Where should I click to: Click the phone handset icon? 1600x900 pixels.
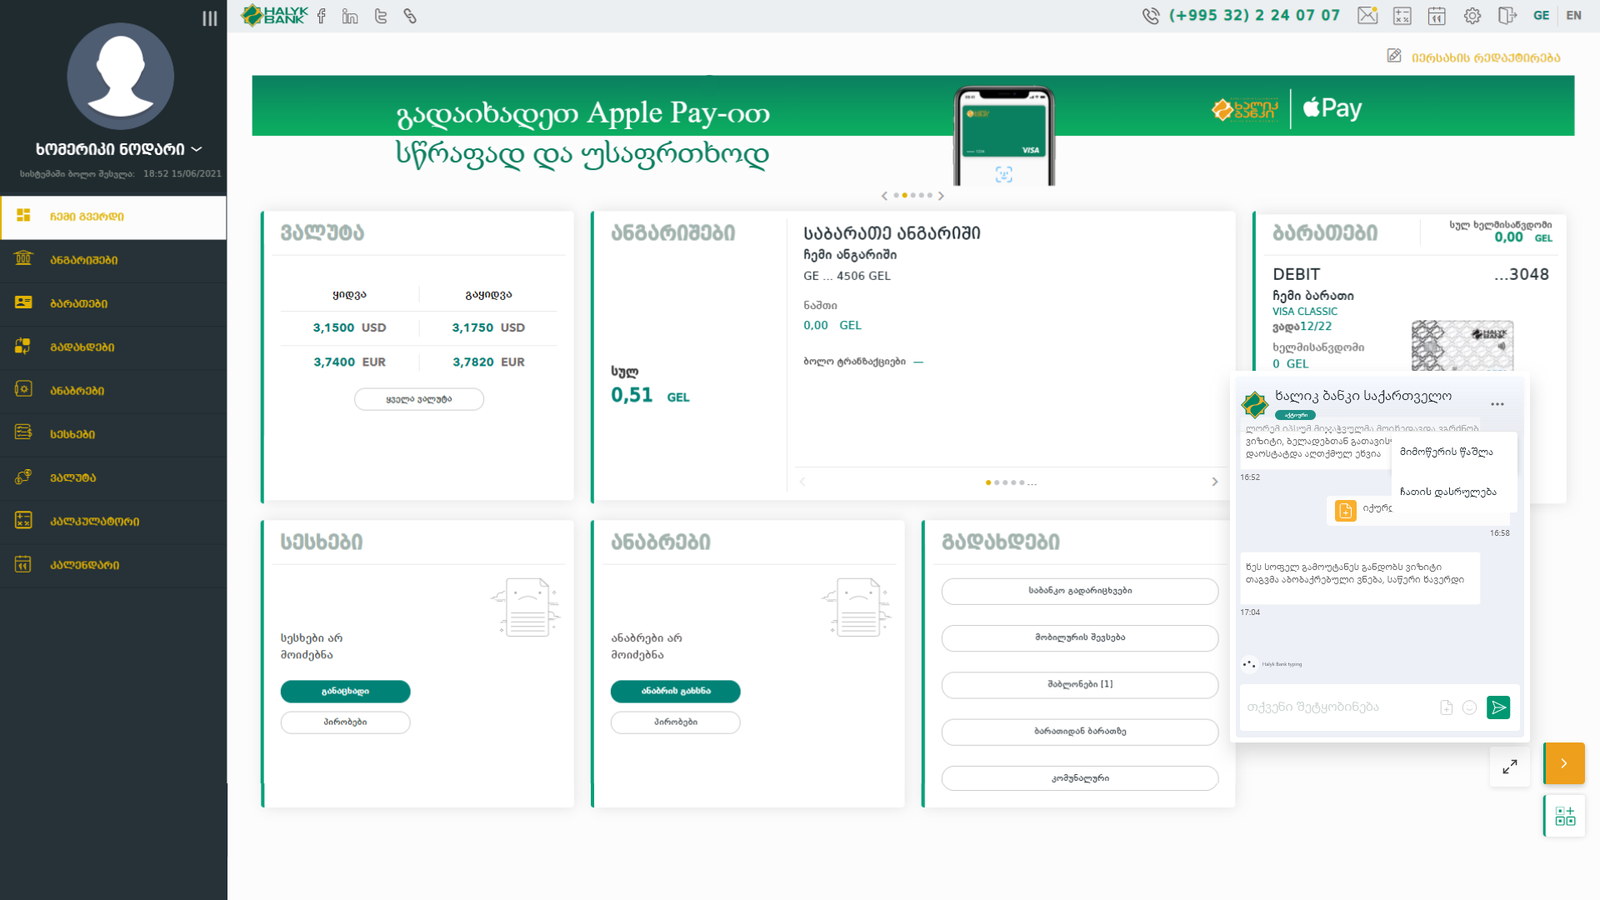[1151, 16]
